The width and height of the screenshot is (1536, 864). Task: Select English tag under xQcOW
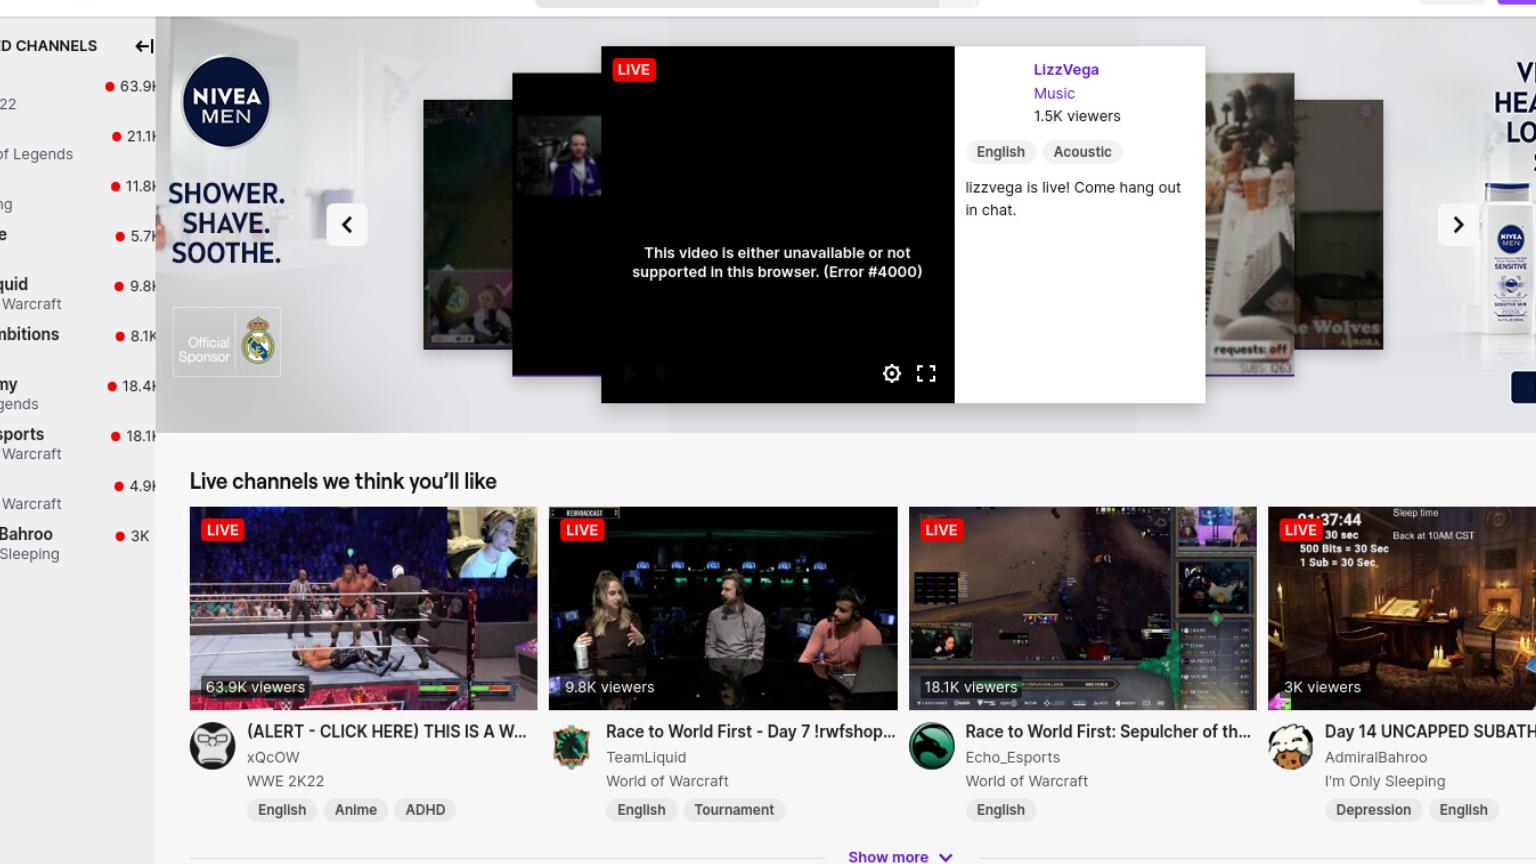click(282, 810)
